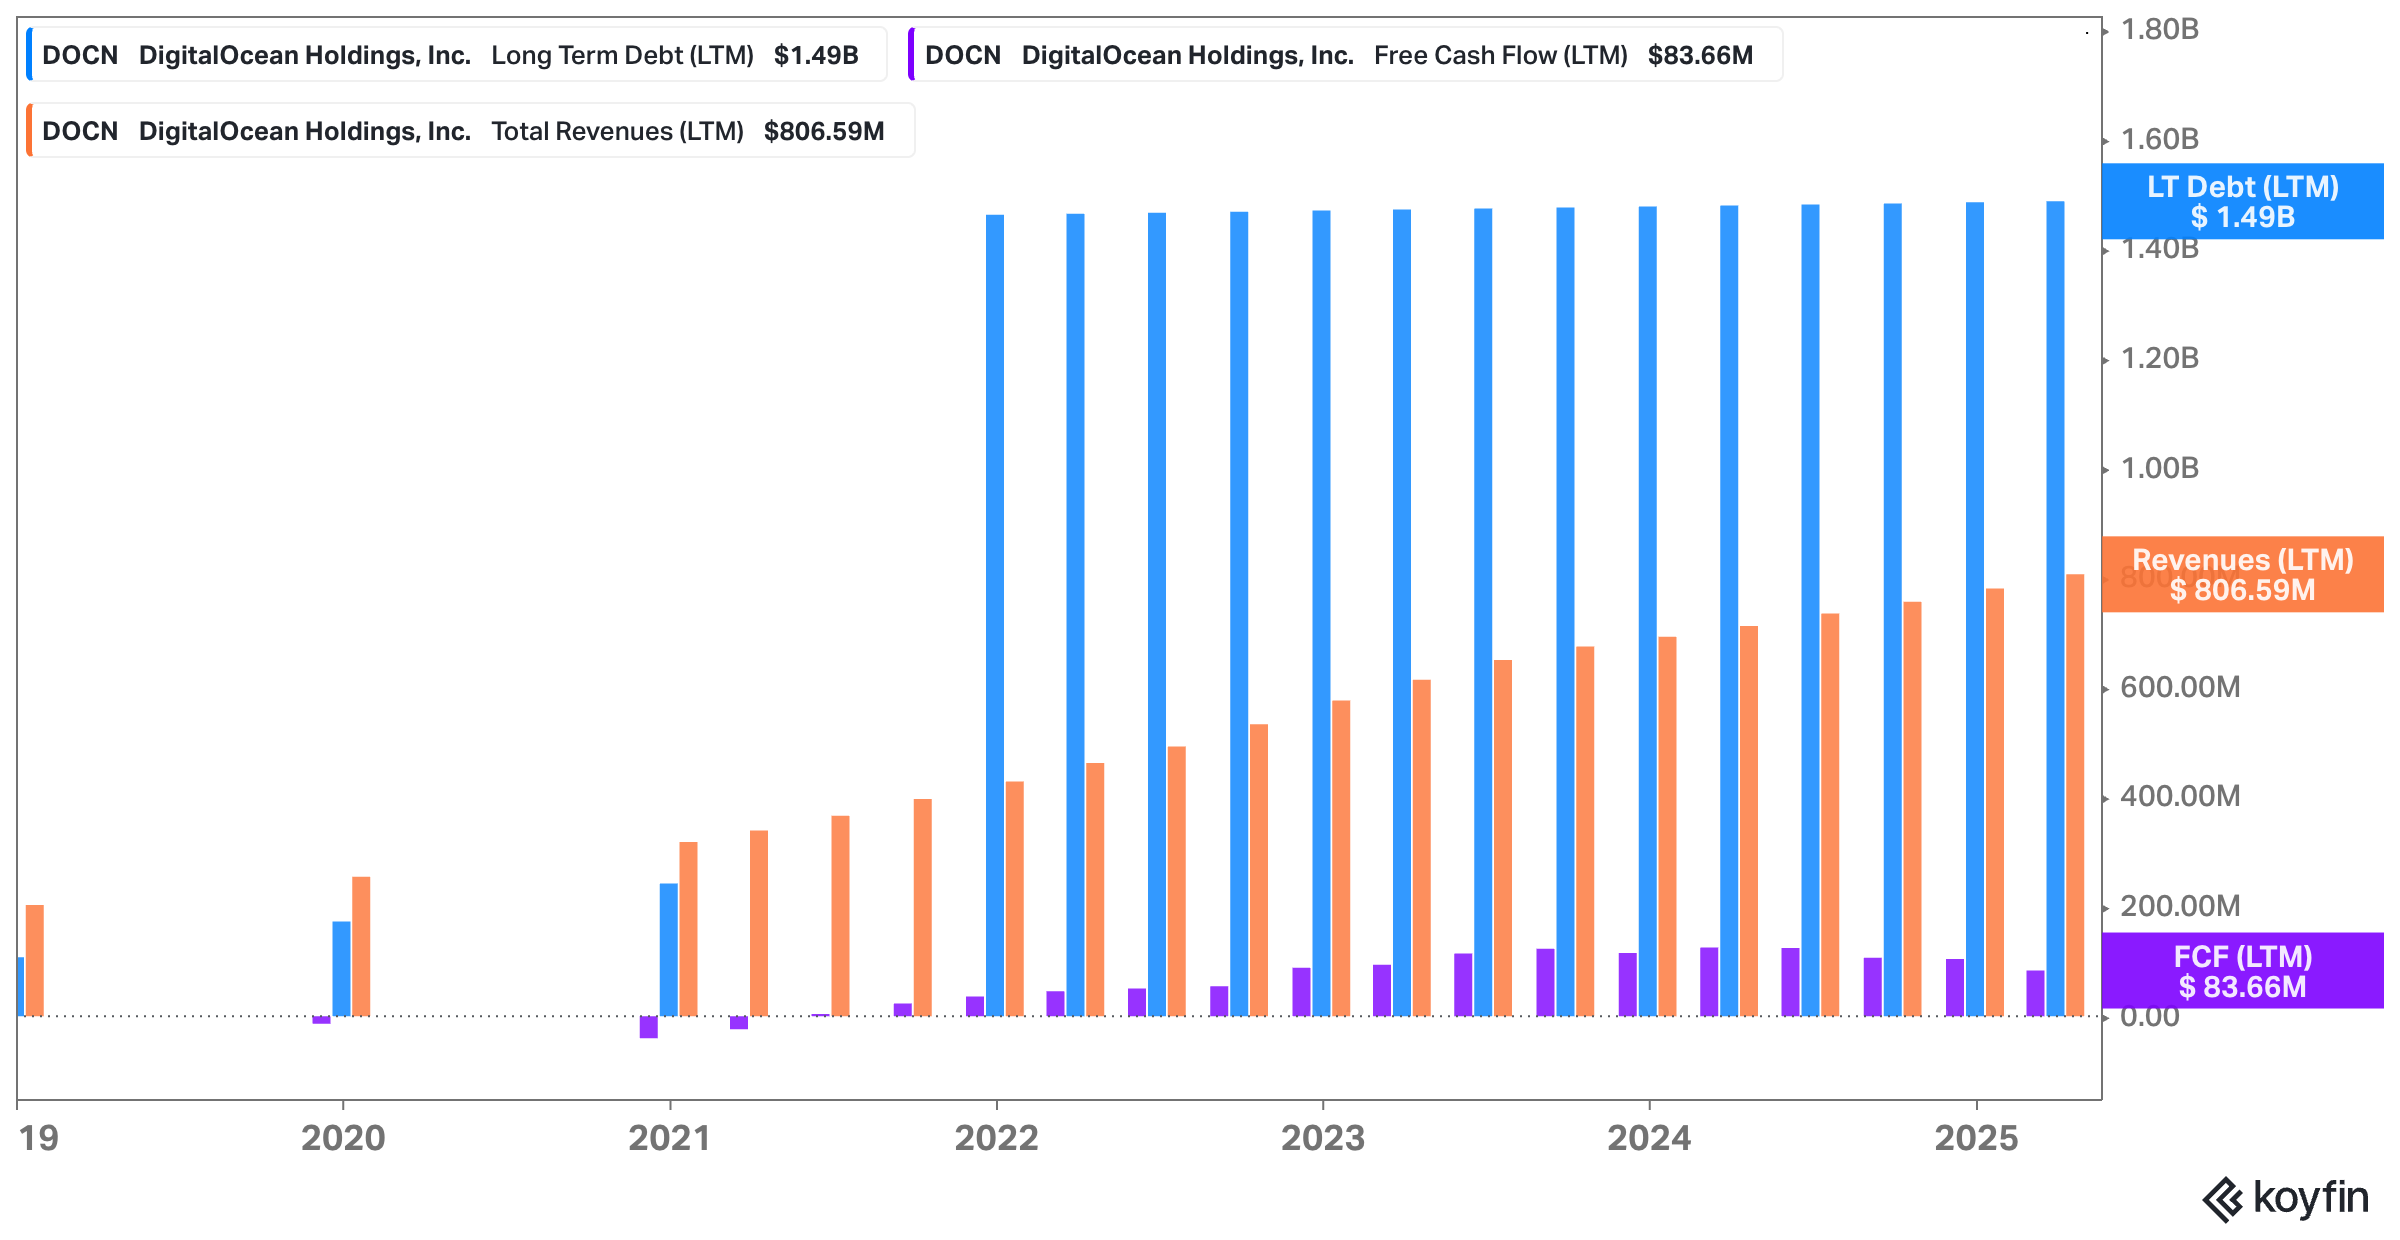The image size is (2400, 1240).
Task: Click the last orange revenue bar in 2025
Action: [x=2075, y=795]
